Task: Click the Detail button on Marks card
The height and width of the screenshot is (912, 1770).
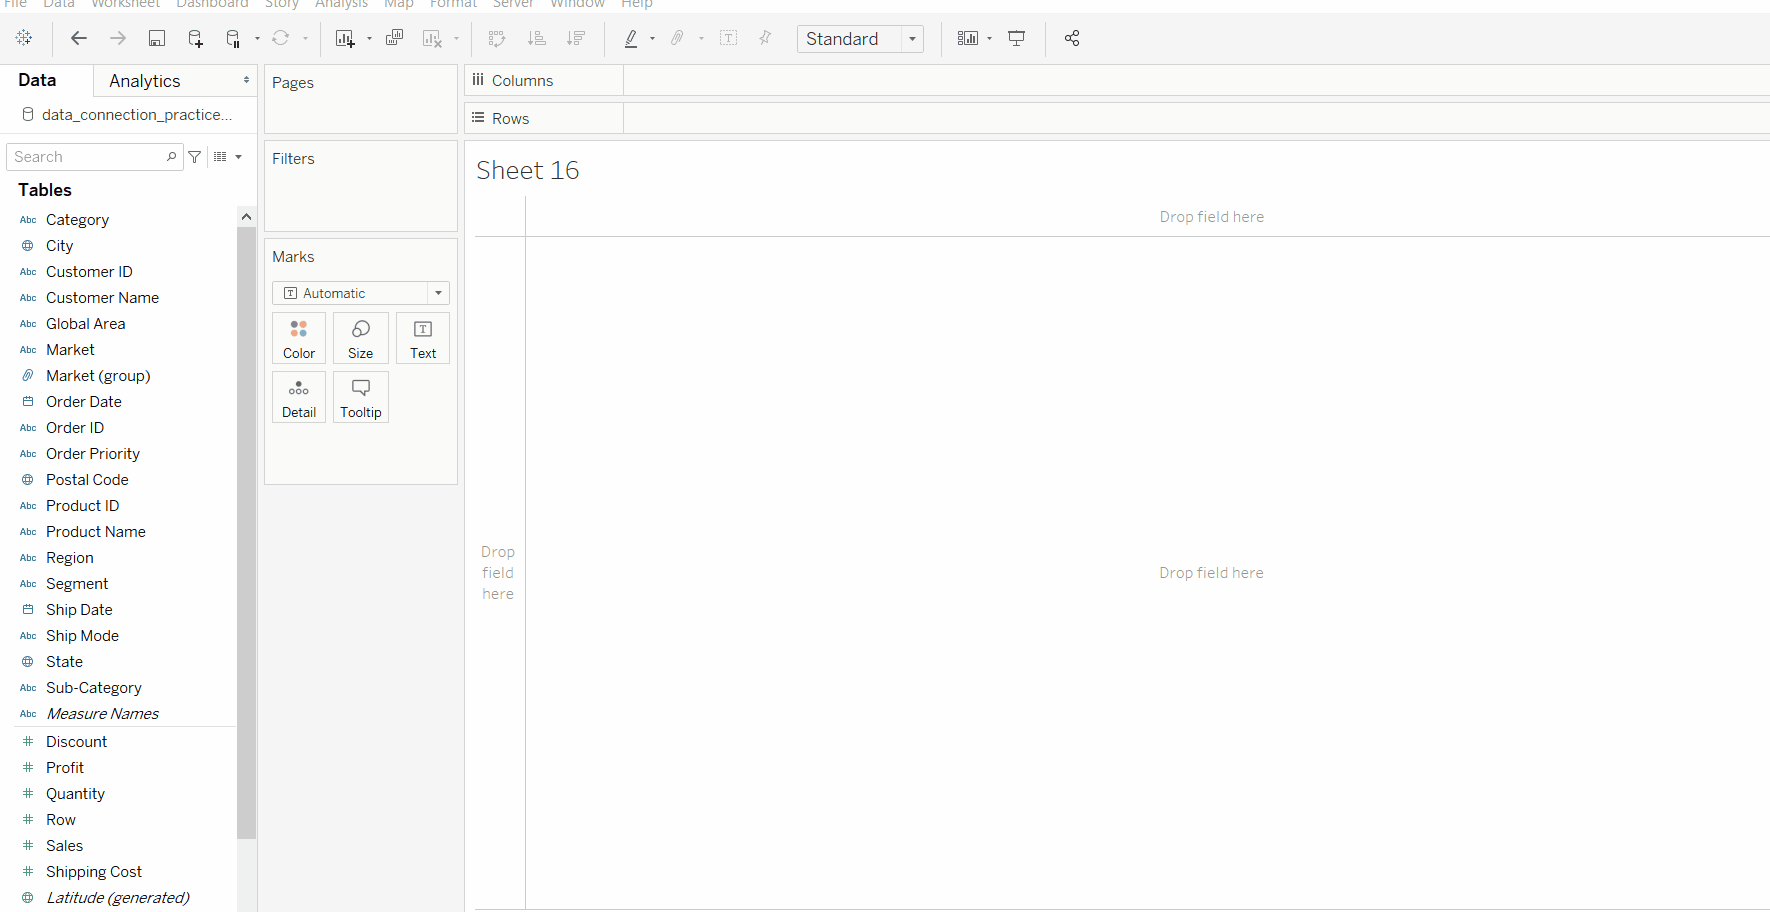Action: click(x=299, y=397)
